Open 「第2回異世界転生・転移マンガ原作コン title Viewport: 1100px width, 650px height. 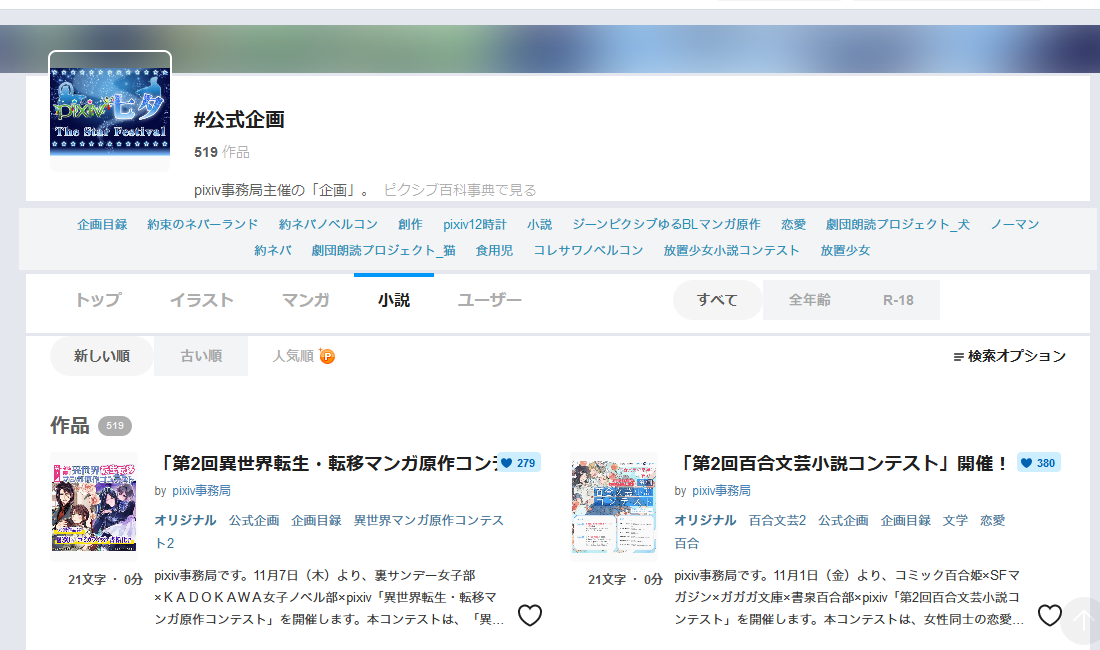click(x=326, y=463)
